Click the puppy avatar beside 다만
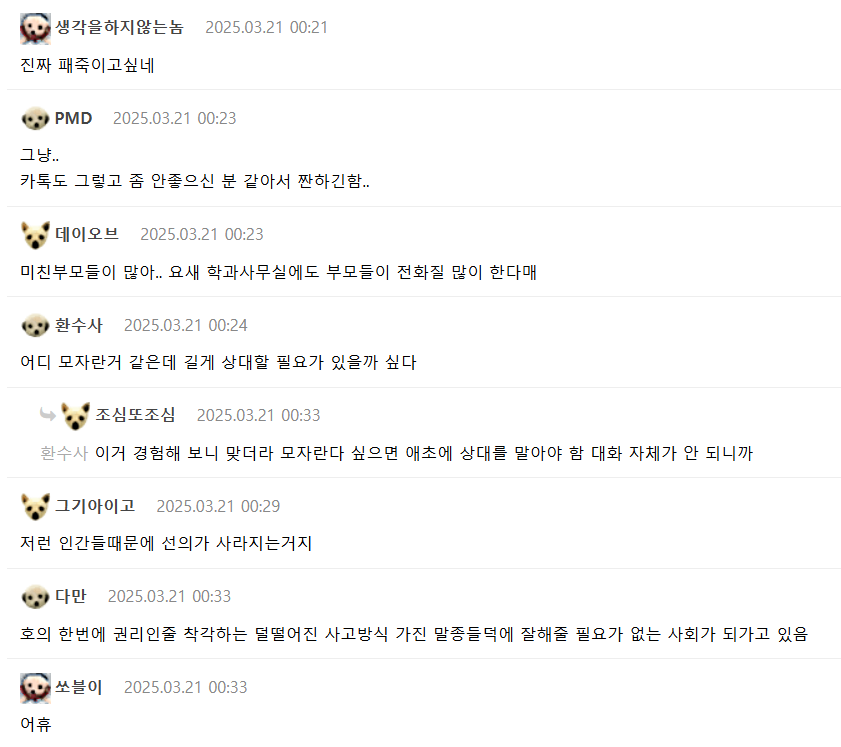The width and height of the screenshot is (841, 747). pyautogui.click(x=35, y=597)
